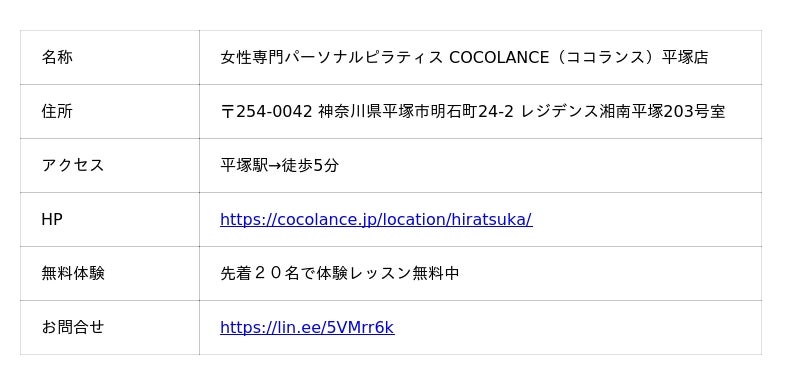Click the 住所 row label
Screen dimensions: 800x385
(x=57, y=111)
